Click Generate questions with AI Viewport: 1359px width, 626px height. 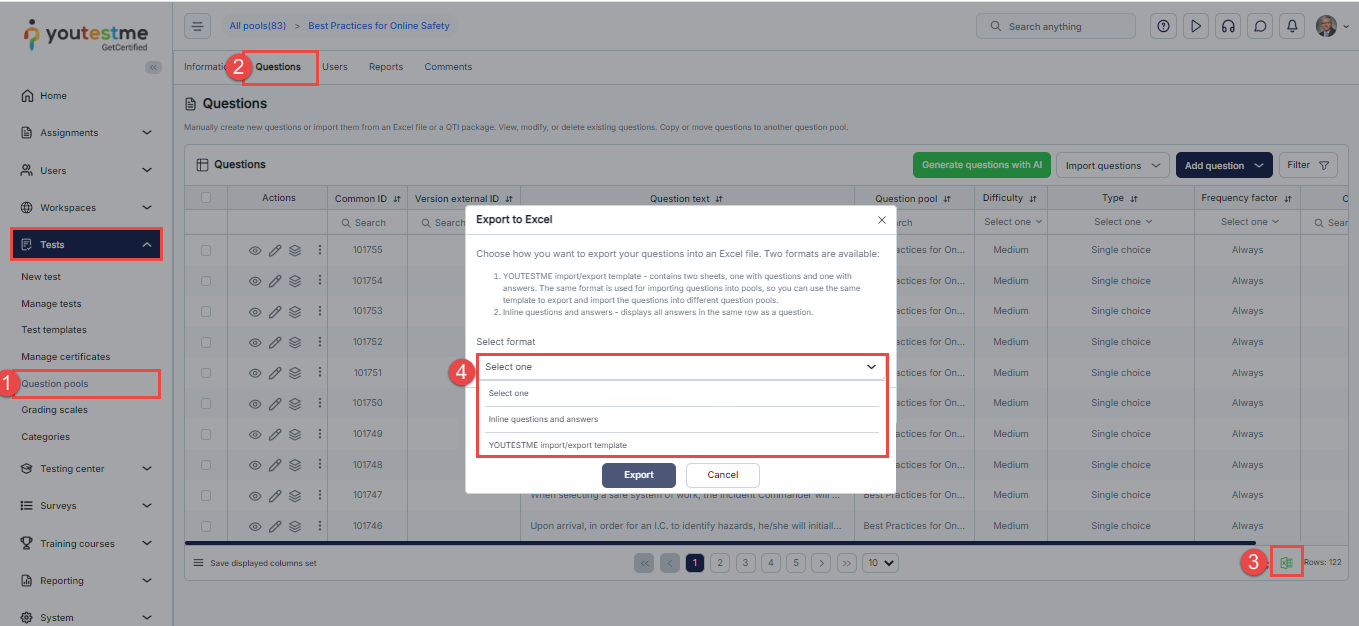tap(981, 166)
